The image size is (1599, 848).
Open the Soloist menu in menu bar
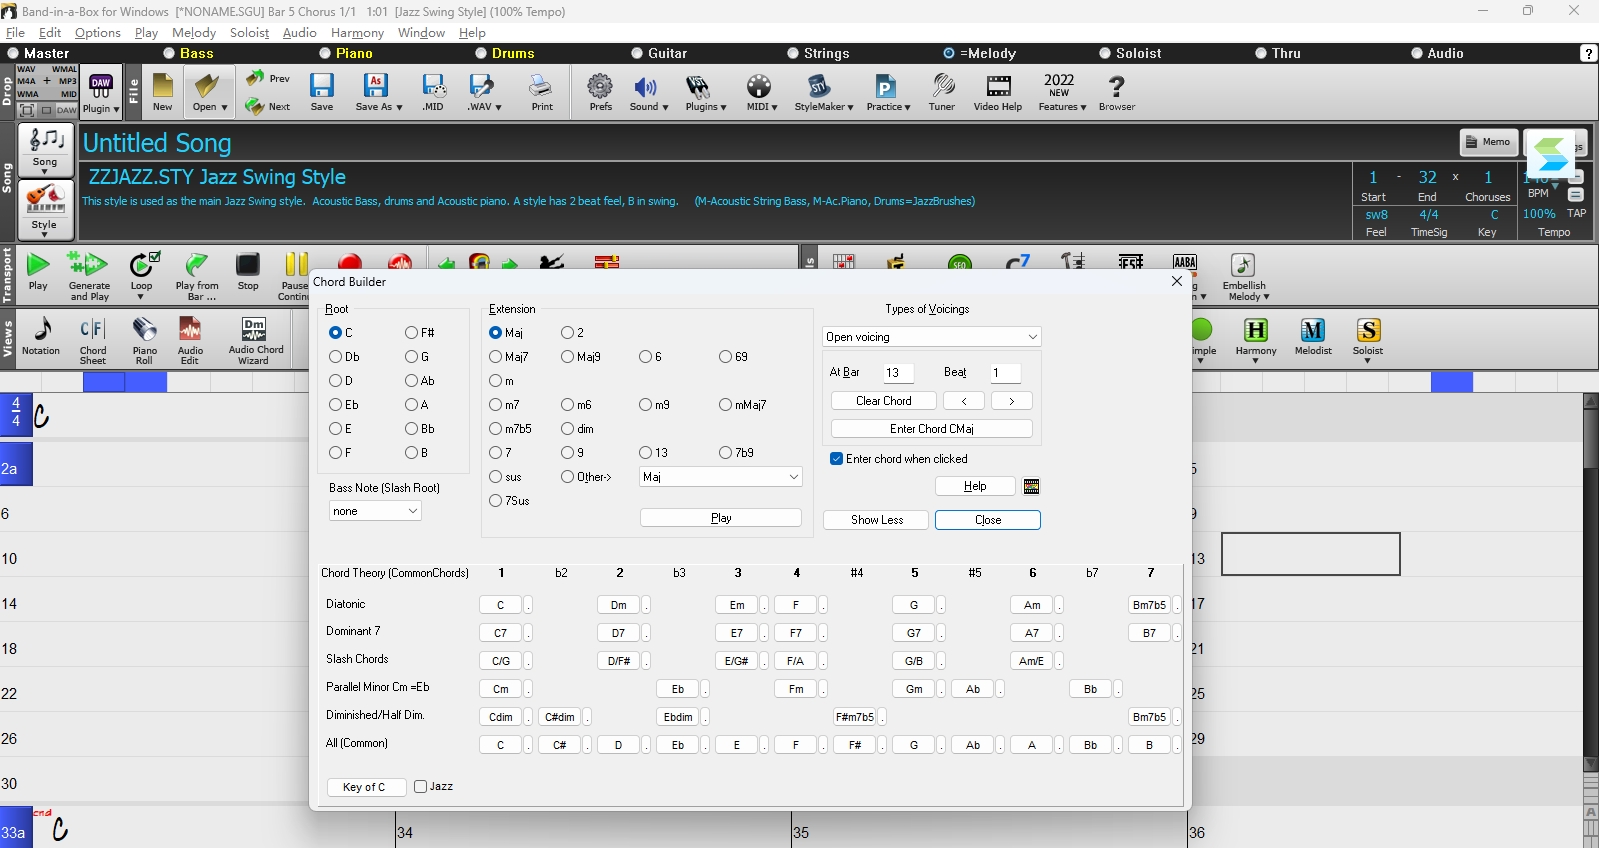coord(249,33)
